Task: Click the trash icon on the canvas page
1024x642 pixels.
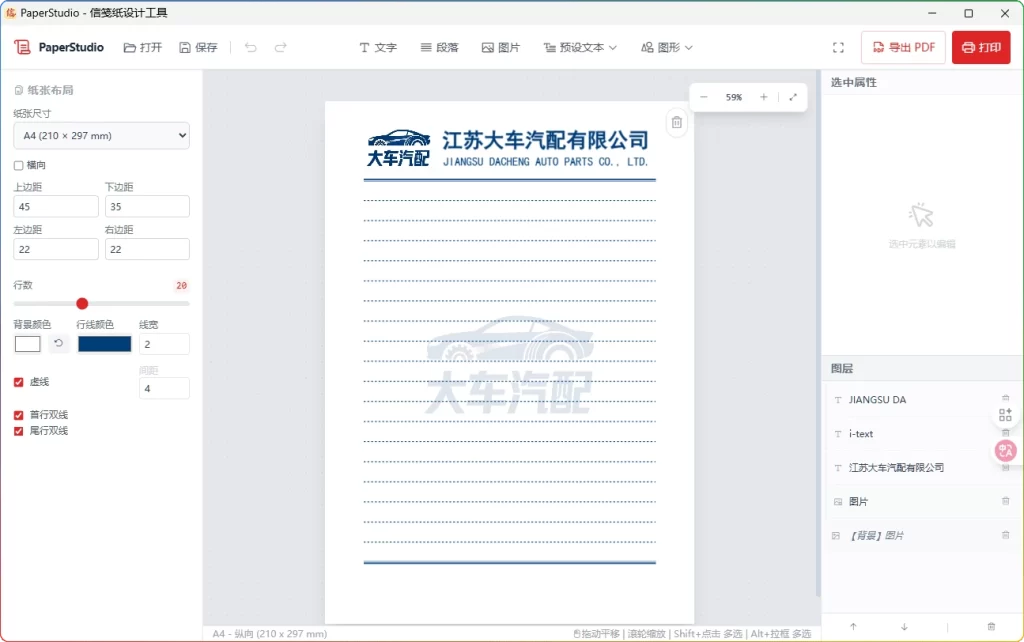Action: pyautogui.click(x=677, y=121)
